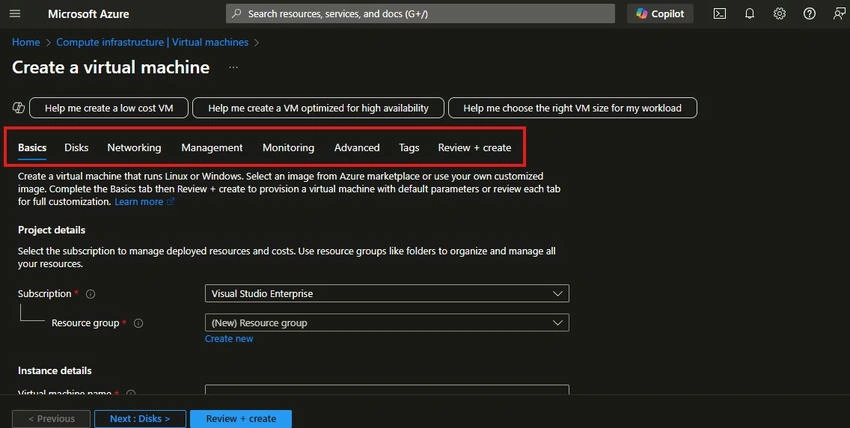850x428 pixels.
Task: Click the Virtual machine name input field
Action: pos(387,390)
